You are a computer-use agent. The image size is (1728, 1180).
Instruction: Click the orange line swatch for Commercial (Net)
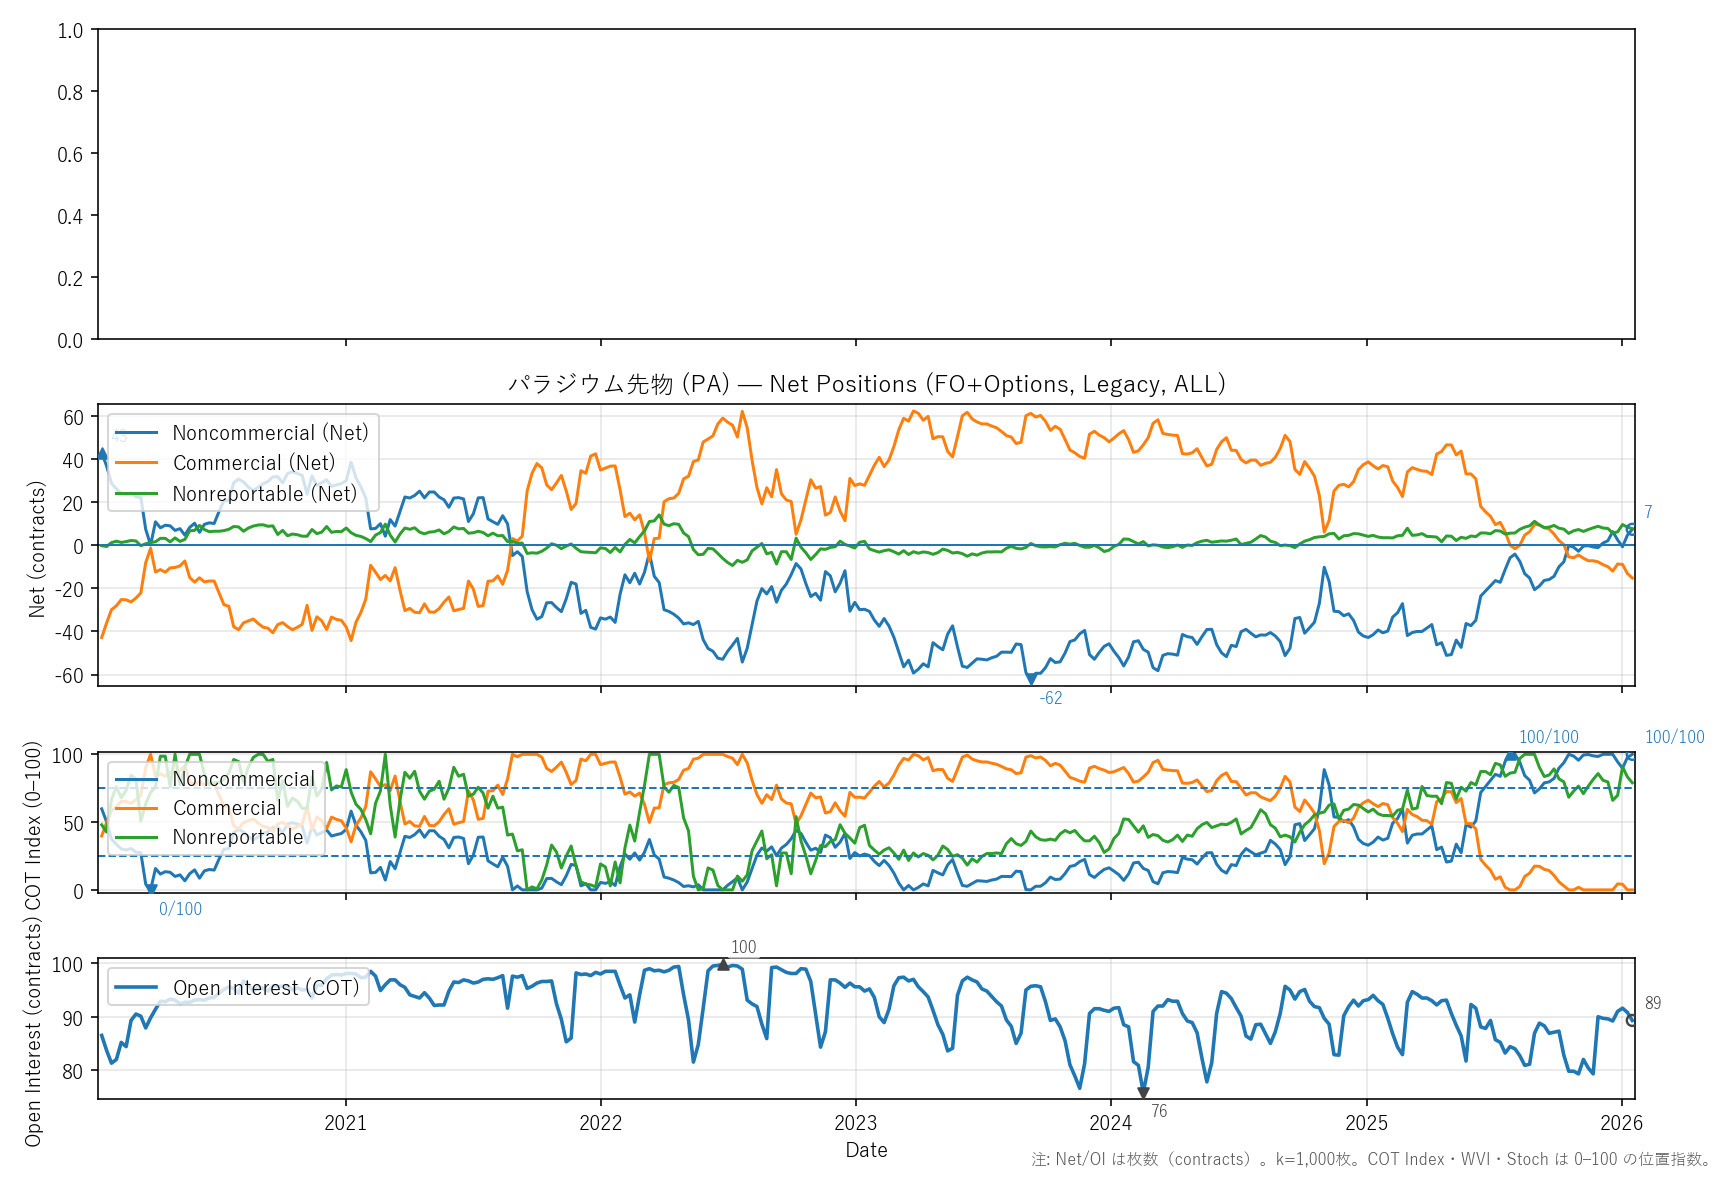136,463
